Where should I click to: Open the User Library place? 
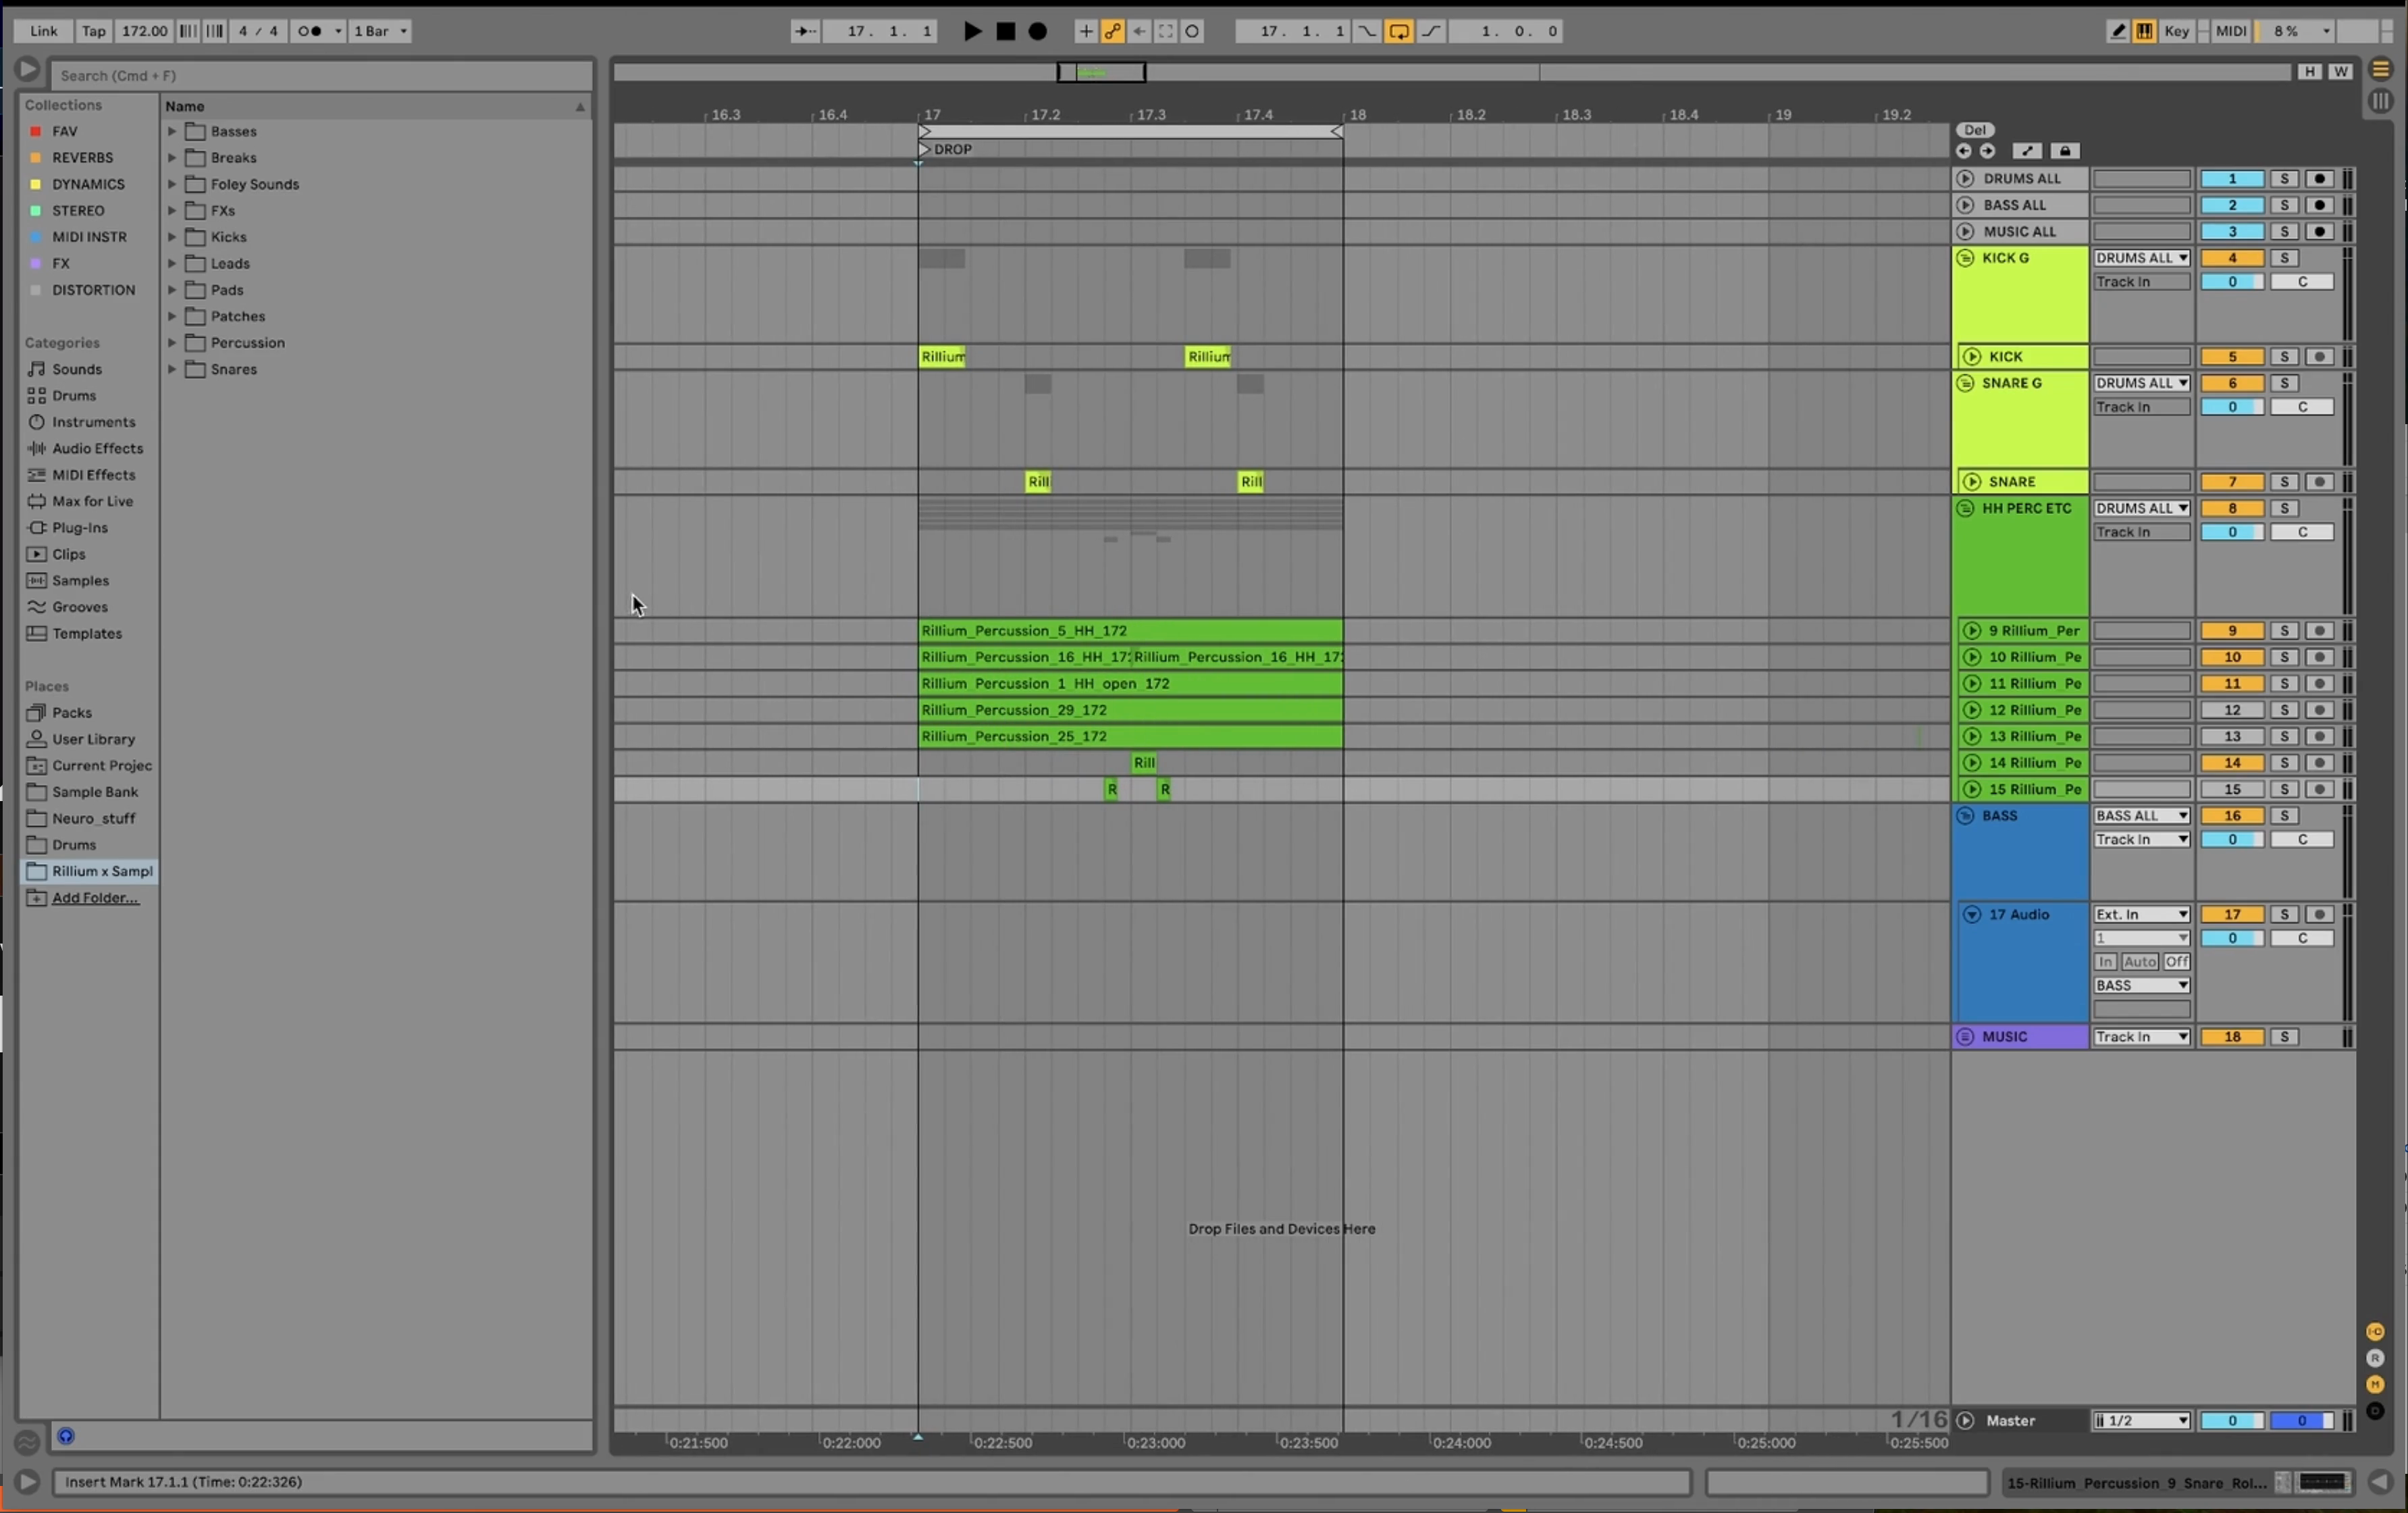(x=93, y=739)
